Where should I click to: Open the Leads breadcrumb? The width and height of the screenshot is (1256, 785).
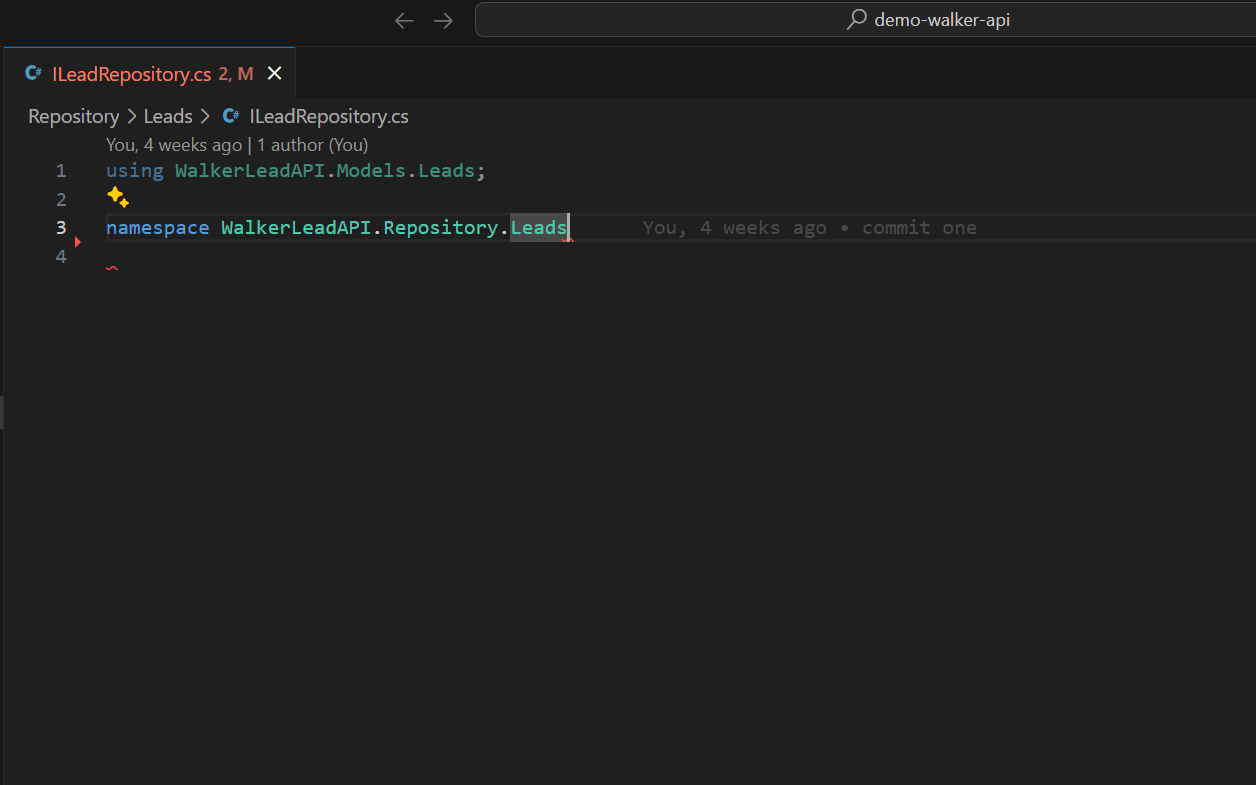tap(168, 116)
